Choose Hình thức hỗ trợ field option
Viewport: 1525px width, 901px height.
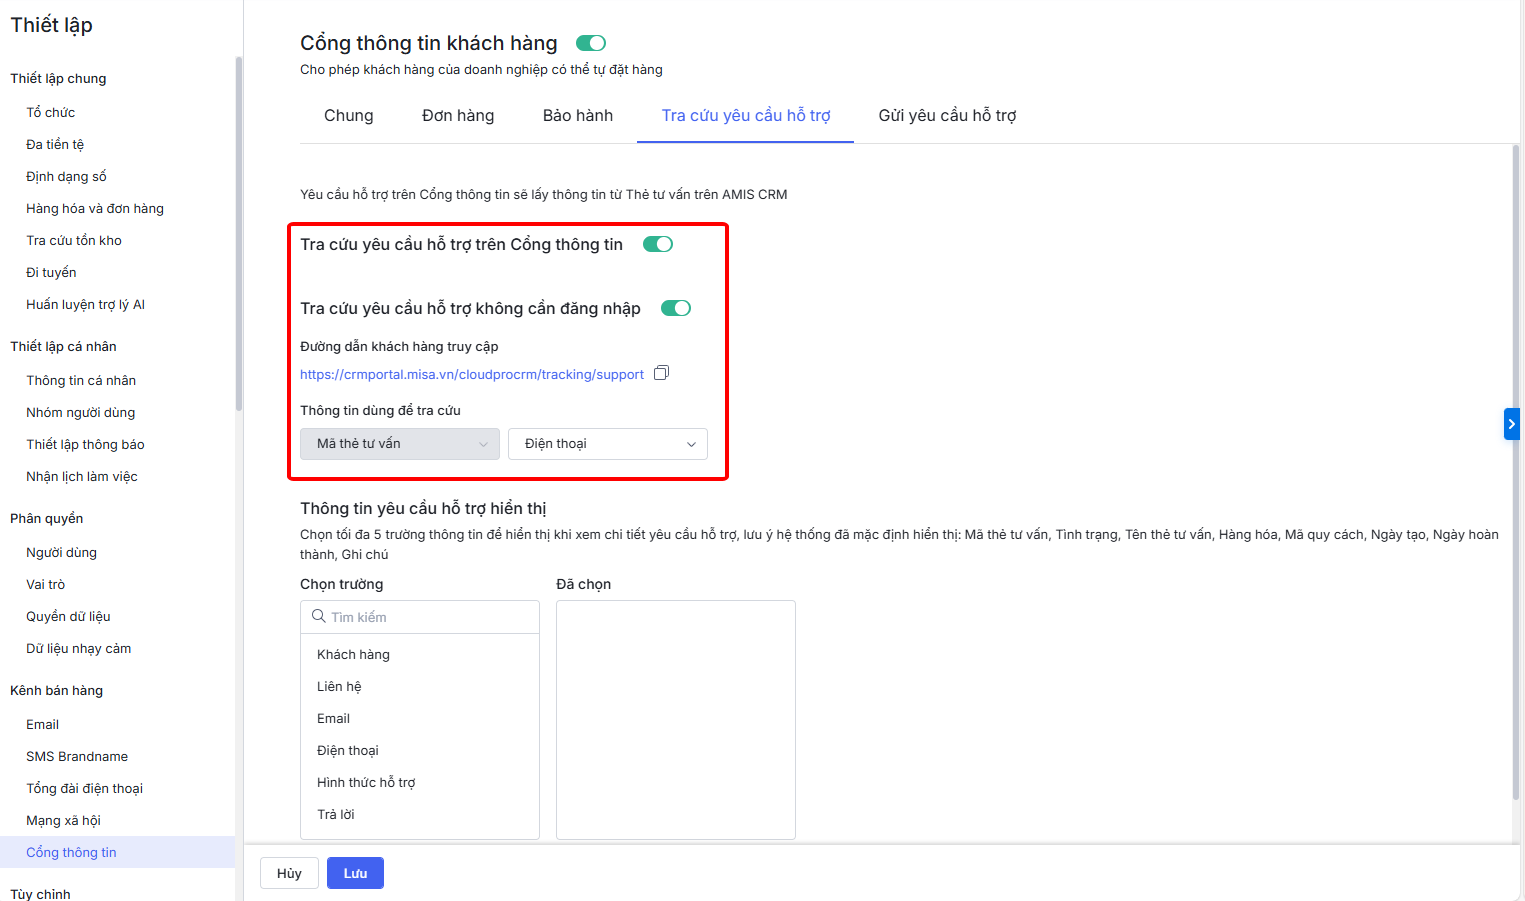point(366,783)
